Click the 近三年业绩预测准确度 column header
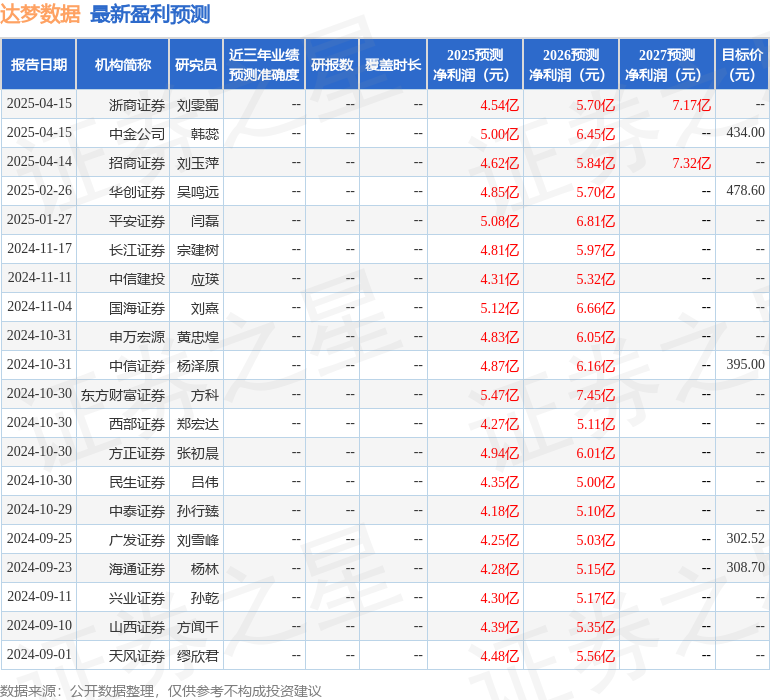770x700 pixels. point(264,65)
